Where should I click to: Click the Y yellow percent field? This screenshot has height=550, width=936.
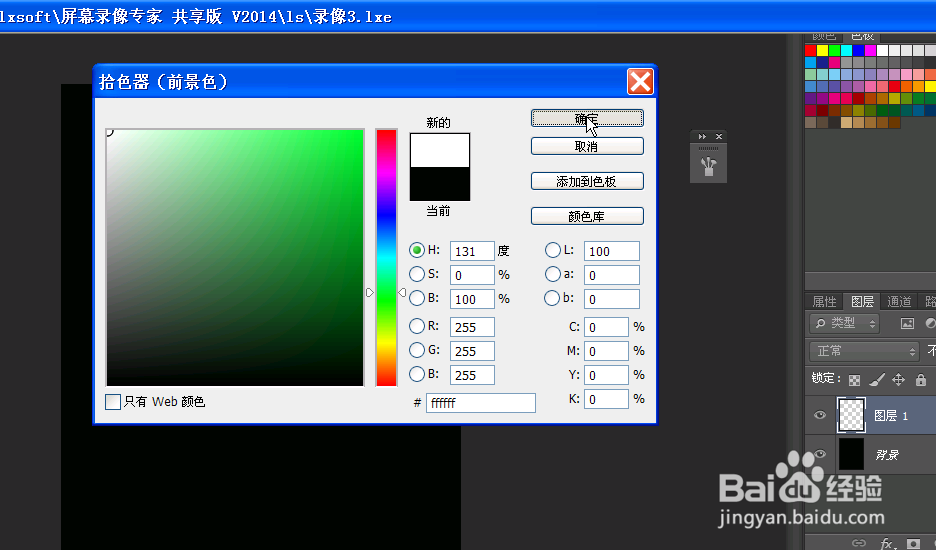[606, 375]
